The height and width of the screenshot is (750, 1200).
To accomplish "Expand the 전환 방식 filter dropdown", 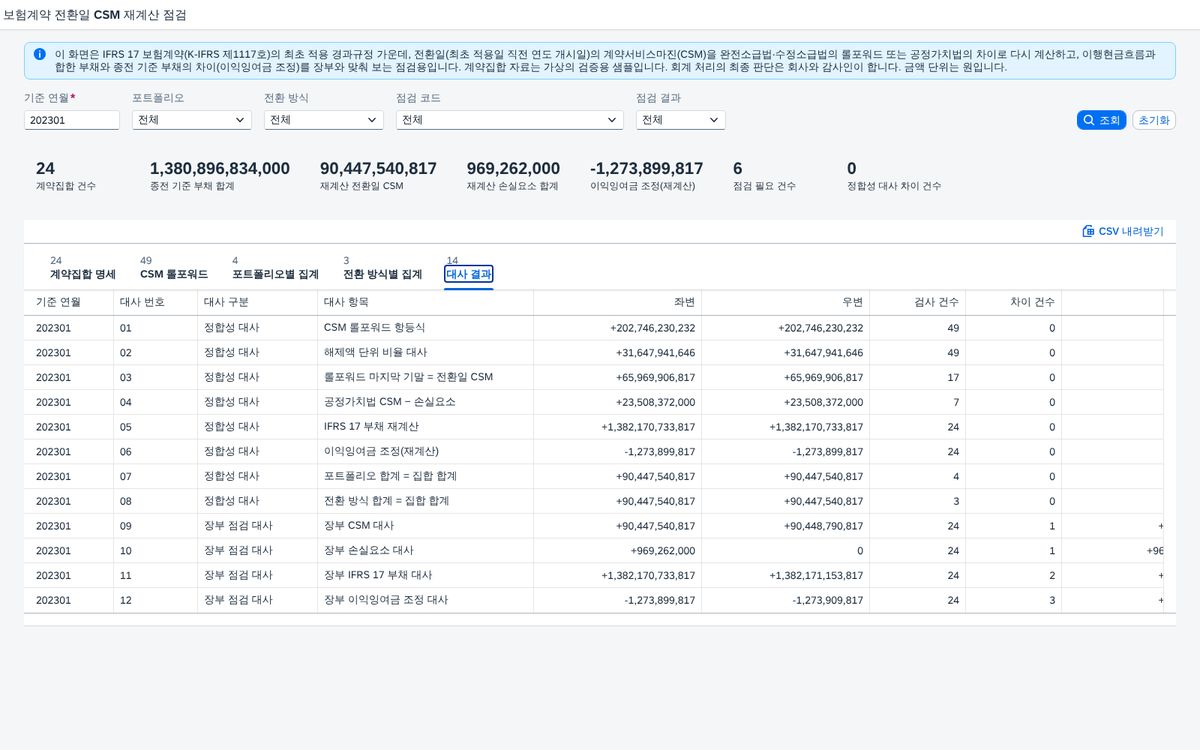I will coord(324,120).
